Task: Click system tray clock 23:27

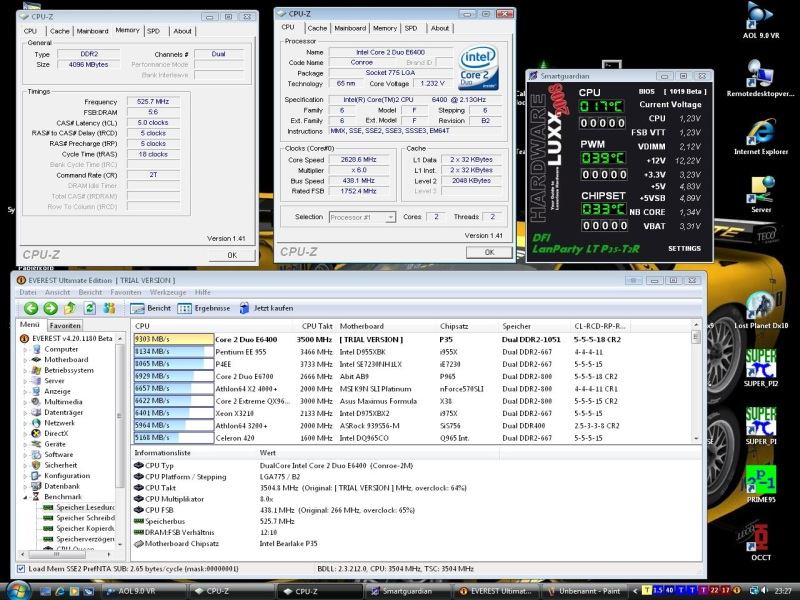Action: click(783, 591)
